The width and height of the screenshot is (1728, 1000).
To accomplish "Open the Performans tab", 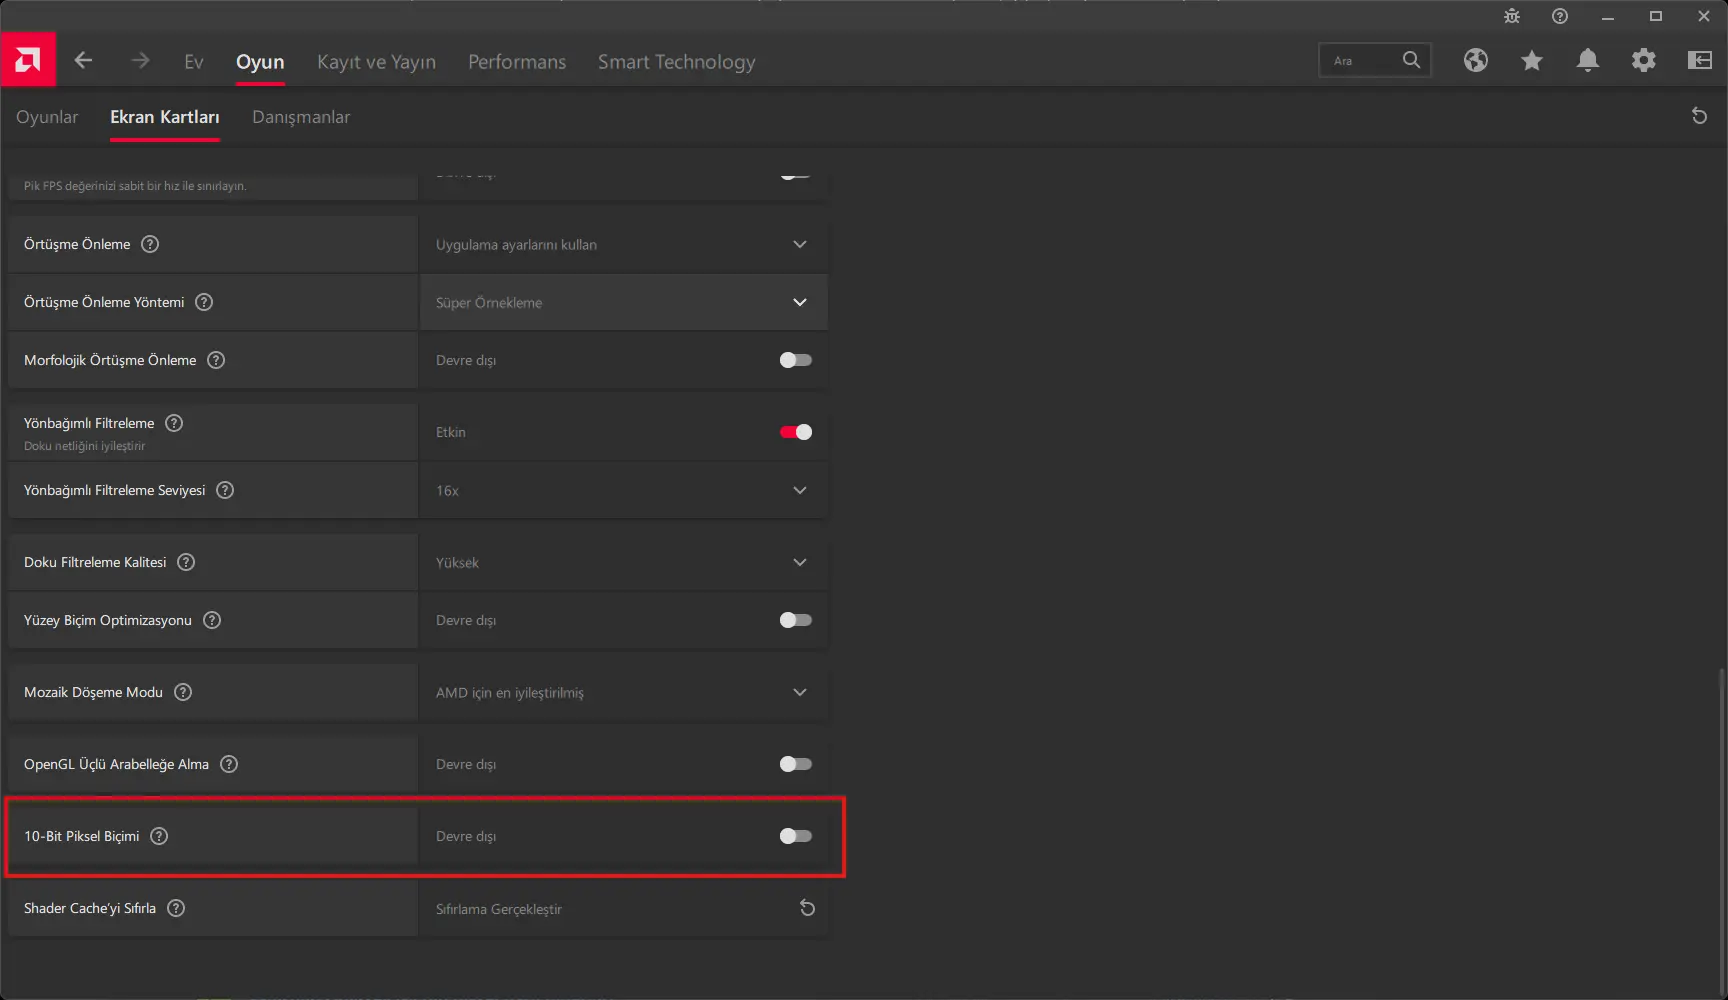I will coord(517,62).
